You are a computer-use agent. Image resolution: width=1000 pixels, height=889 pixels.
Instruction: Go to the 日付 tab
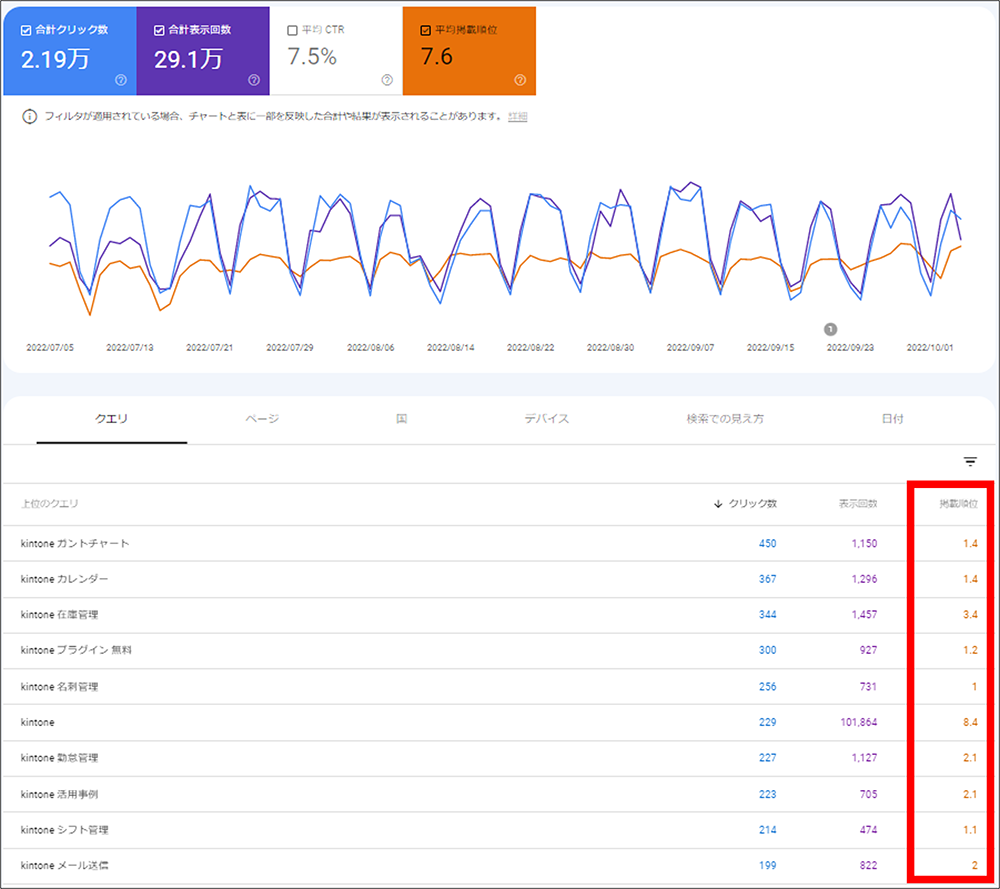tap(892, 419)
